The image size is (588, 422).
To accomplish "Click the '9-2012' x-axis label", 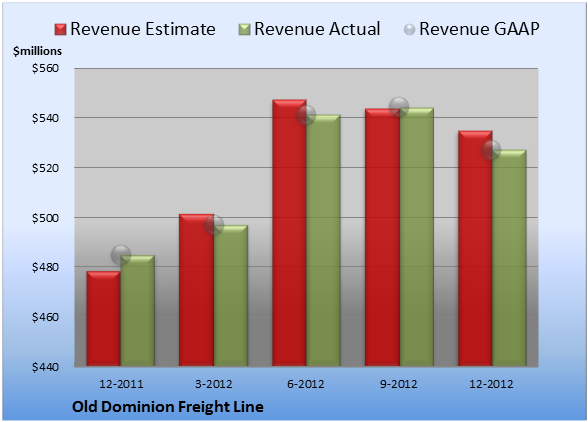I will tap(399, 384).
